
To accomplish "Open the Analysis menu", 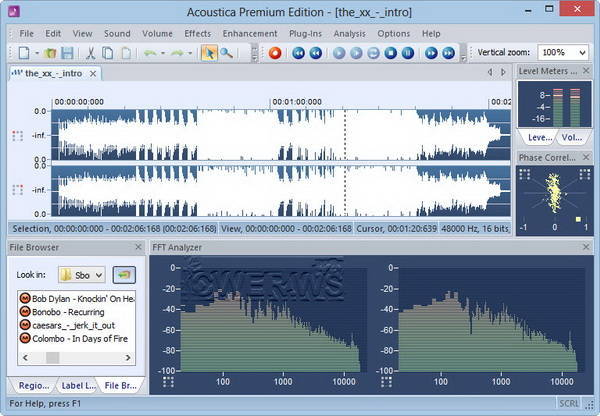I will point(348,33).
